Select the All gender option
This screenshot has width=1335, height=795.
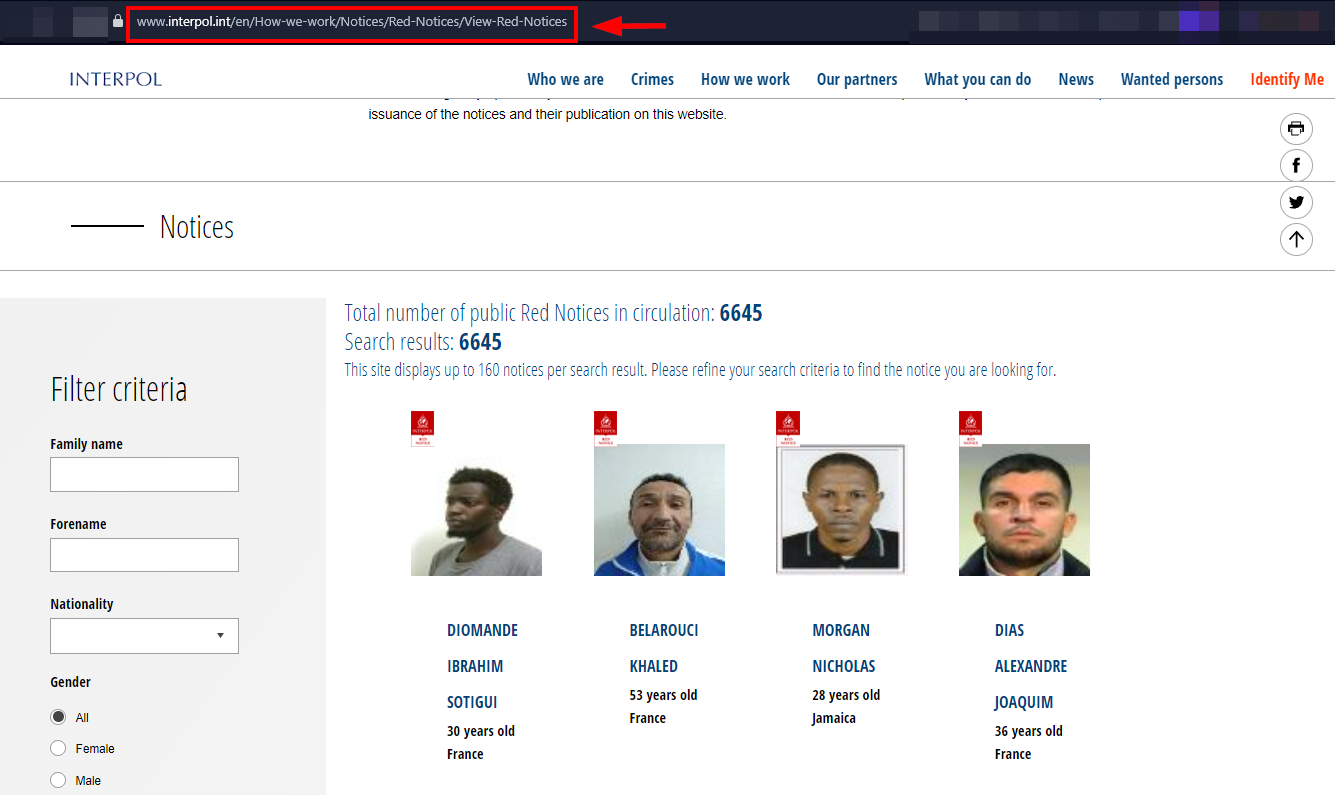click(x=58, y=717)
